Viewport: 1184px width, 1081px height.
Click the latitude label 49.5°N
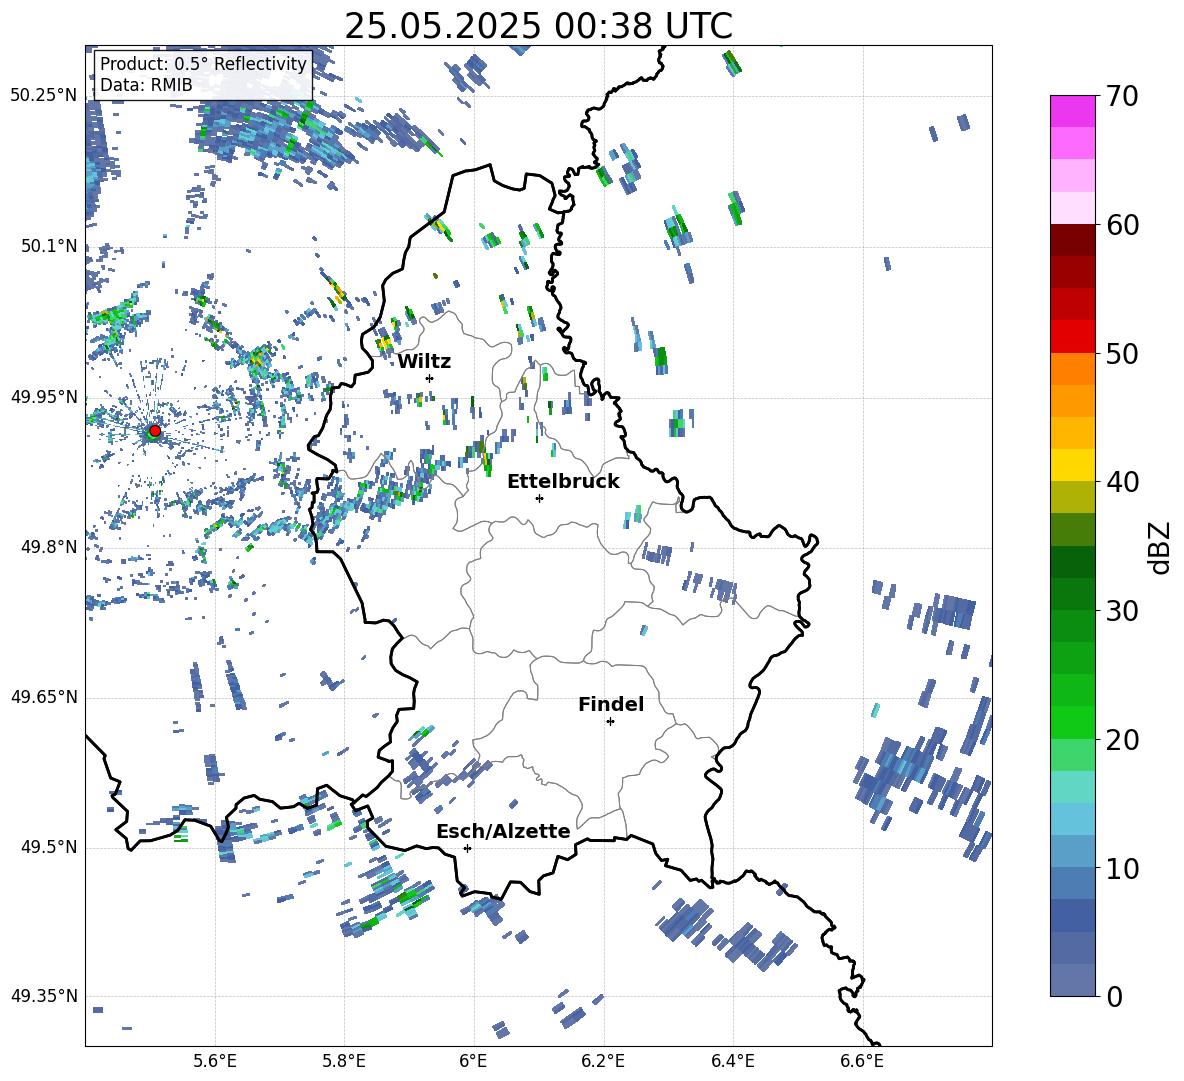[49, 848]
